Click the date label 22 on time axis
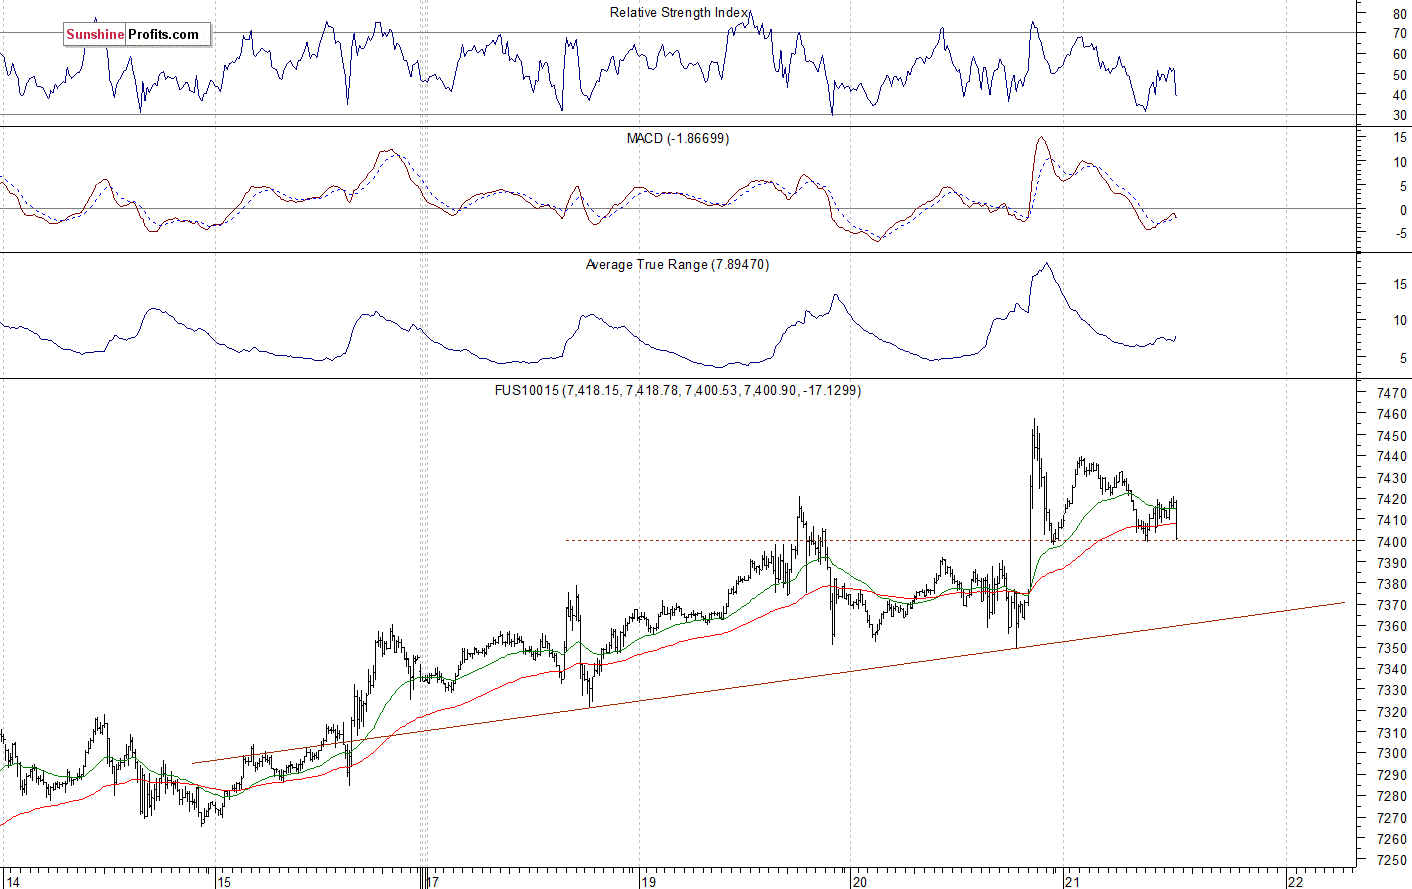1412x889 pixels. [x=1295, y=882]
